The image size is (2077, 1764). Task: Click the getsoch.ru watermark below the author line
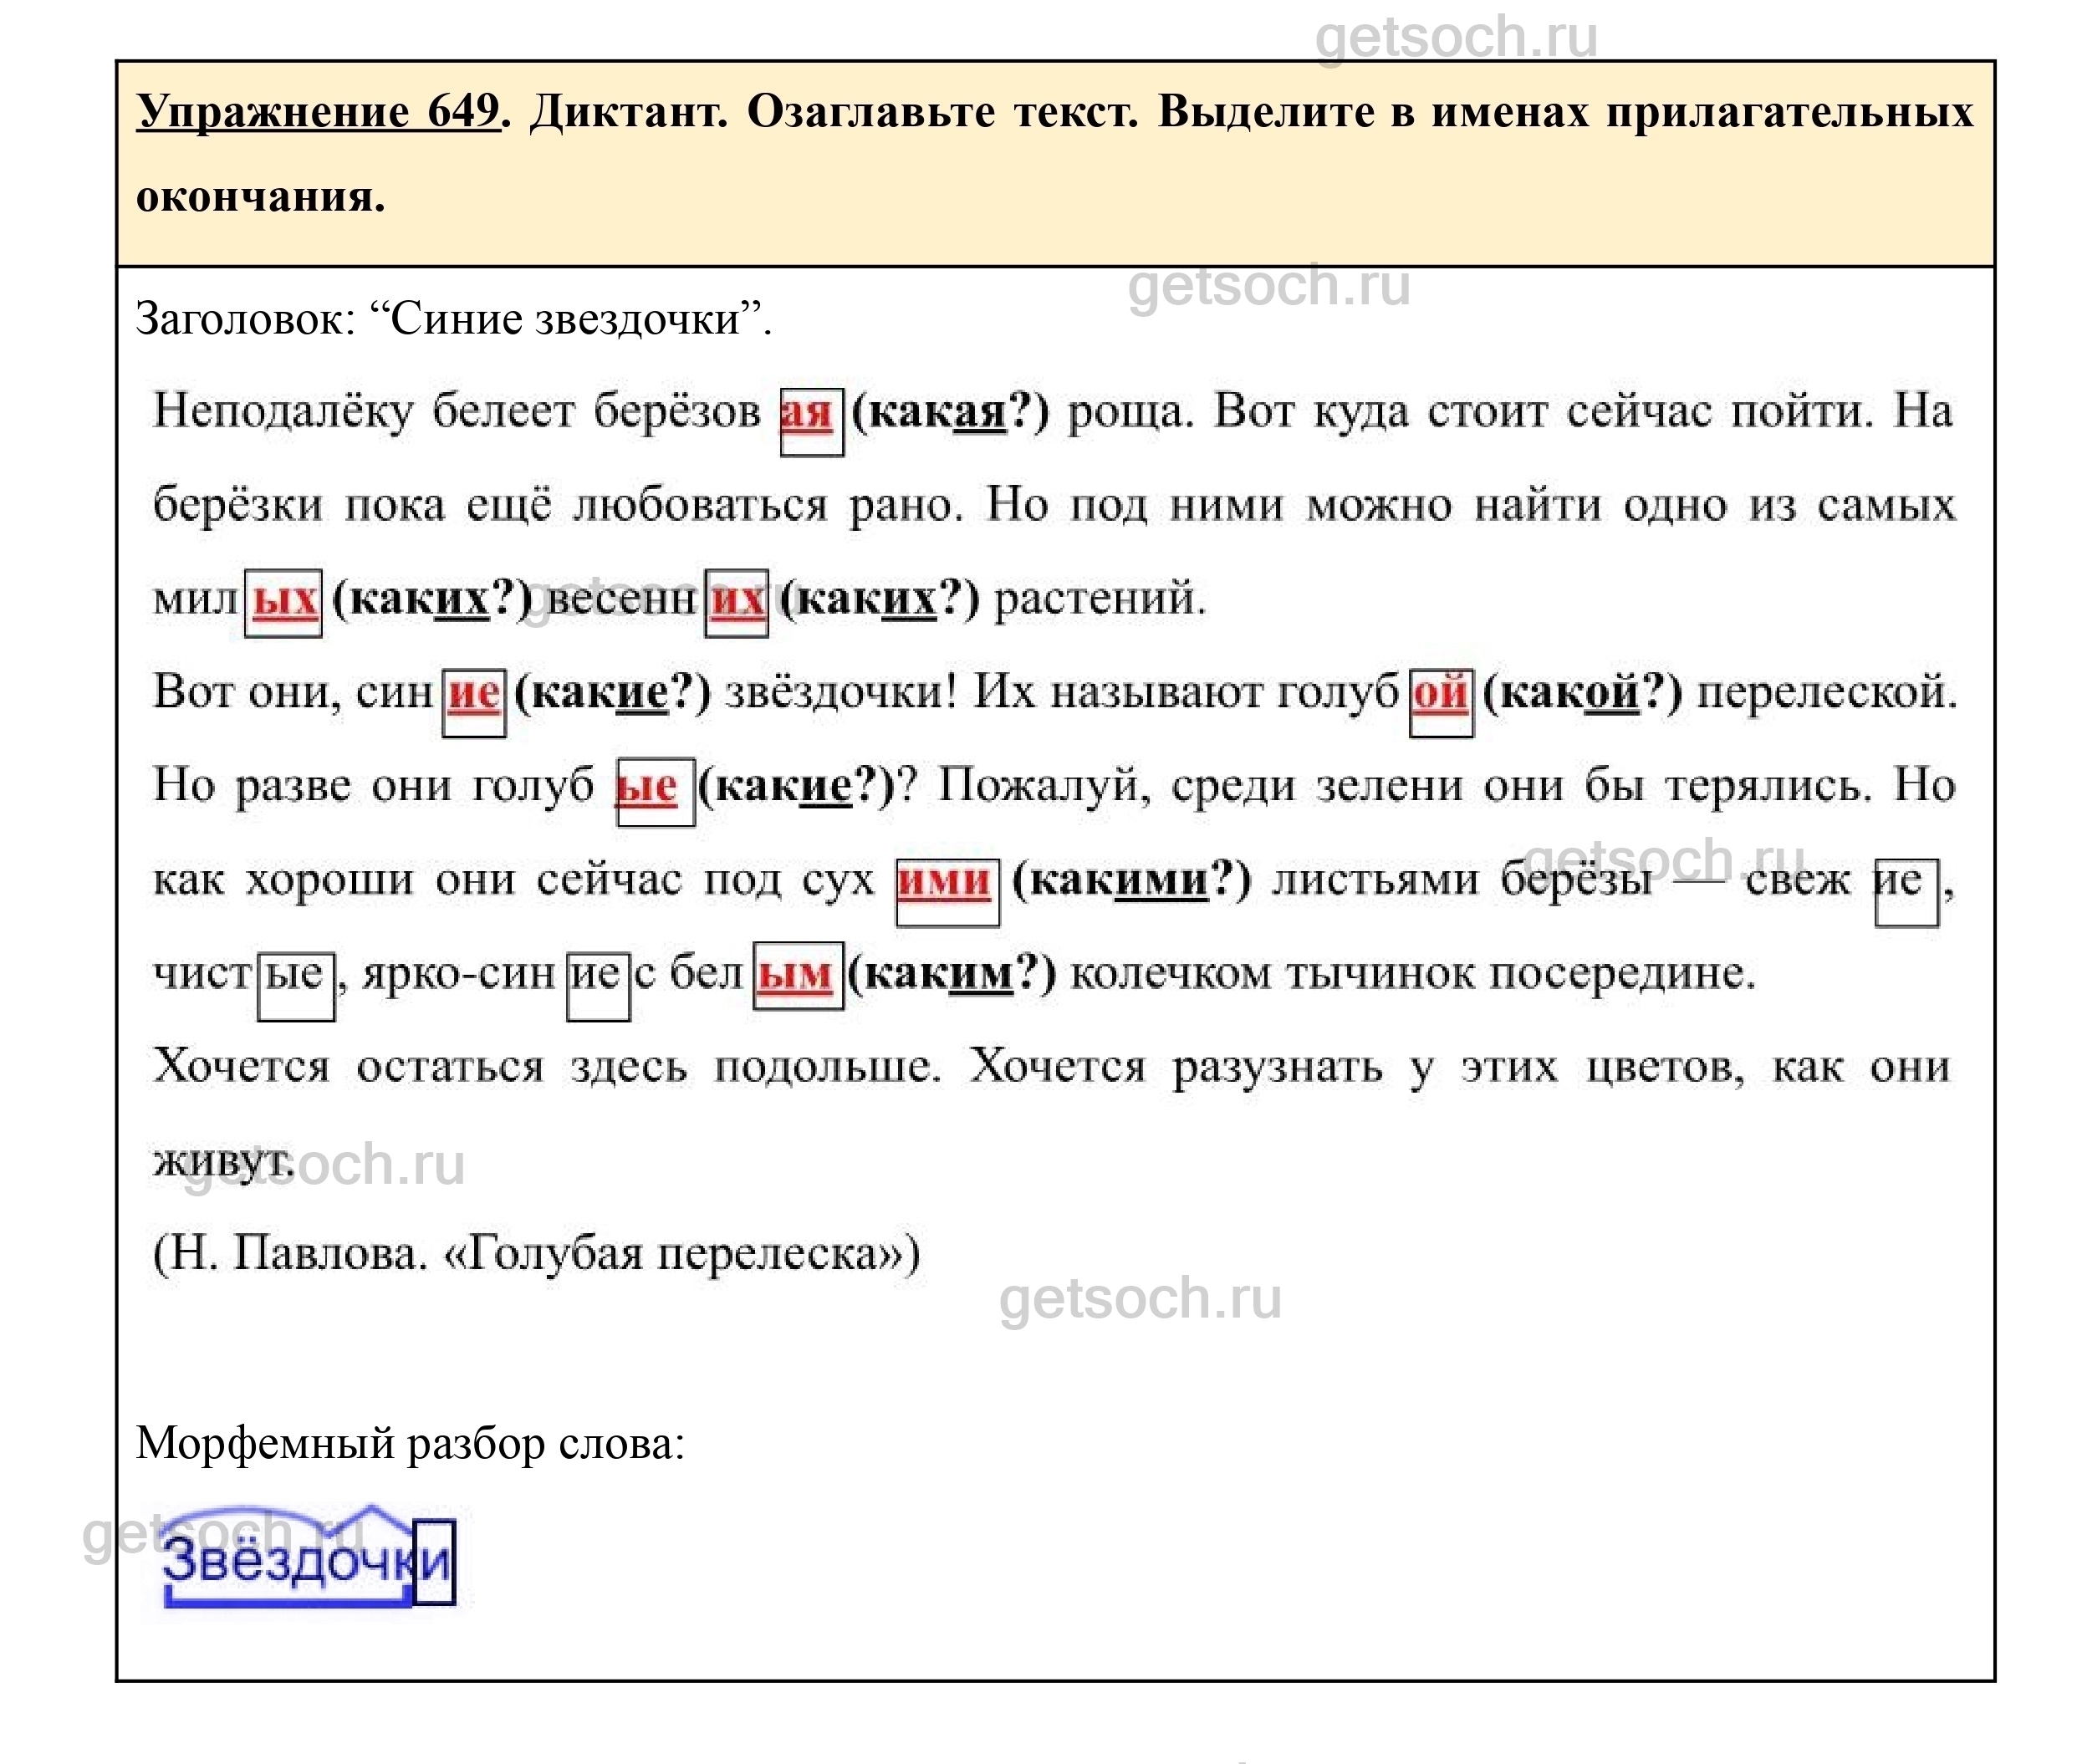(x=1140, y=1299)
